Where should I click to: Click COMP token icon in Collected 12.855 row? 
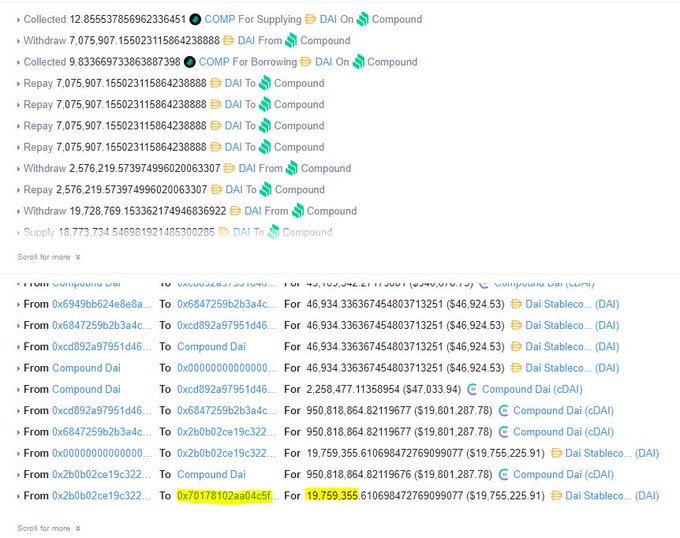(x=195, y=20)
